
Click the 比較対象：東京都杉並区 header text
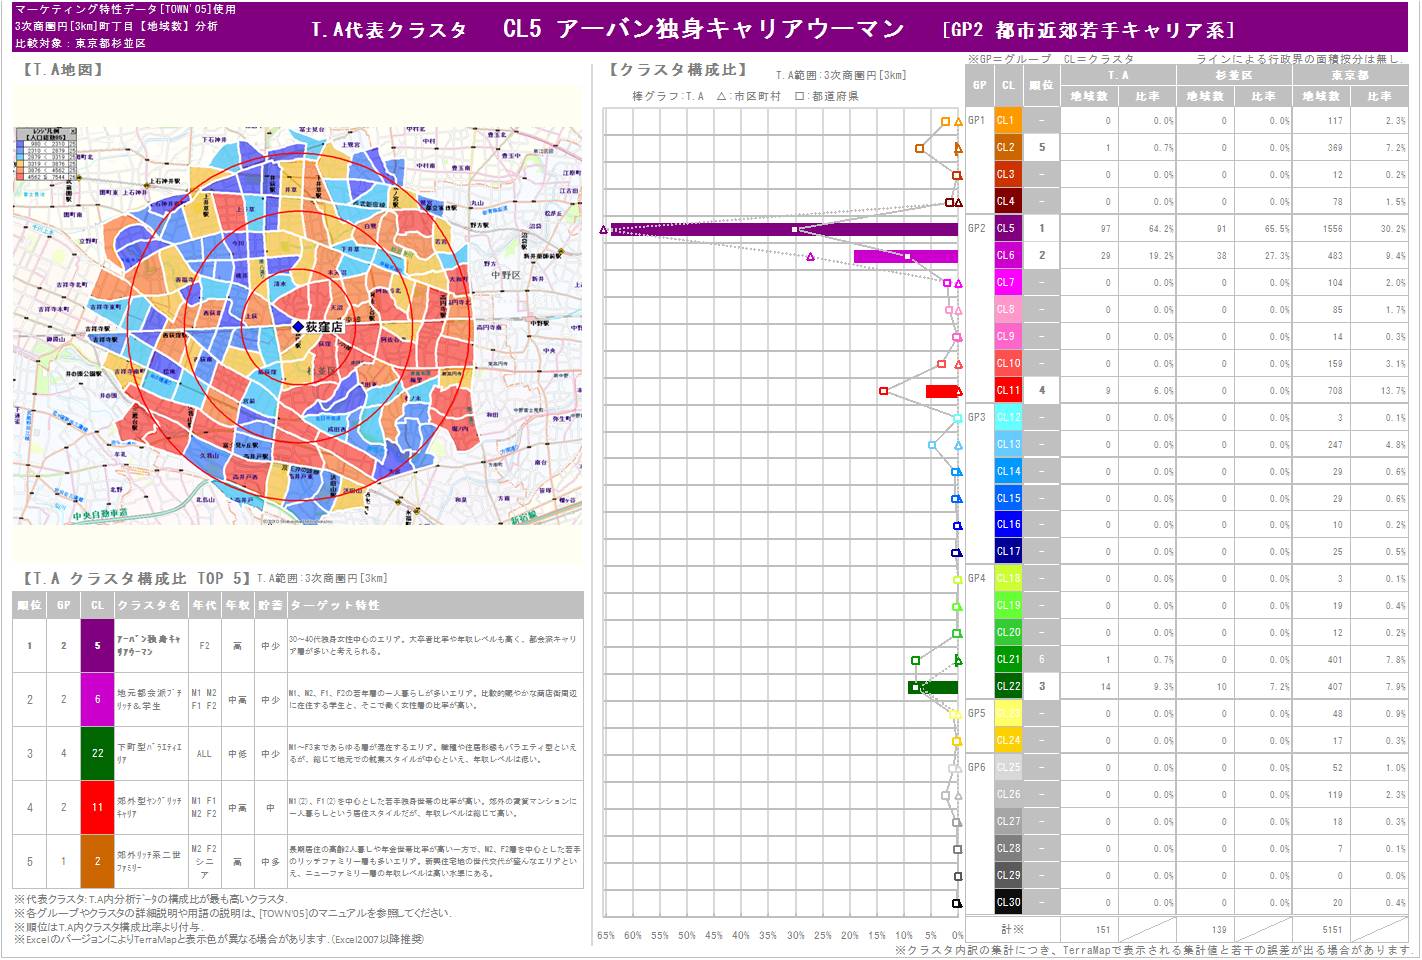[81, 44]
